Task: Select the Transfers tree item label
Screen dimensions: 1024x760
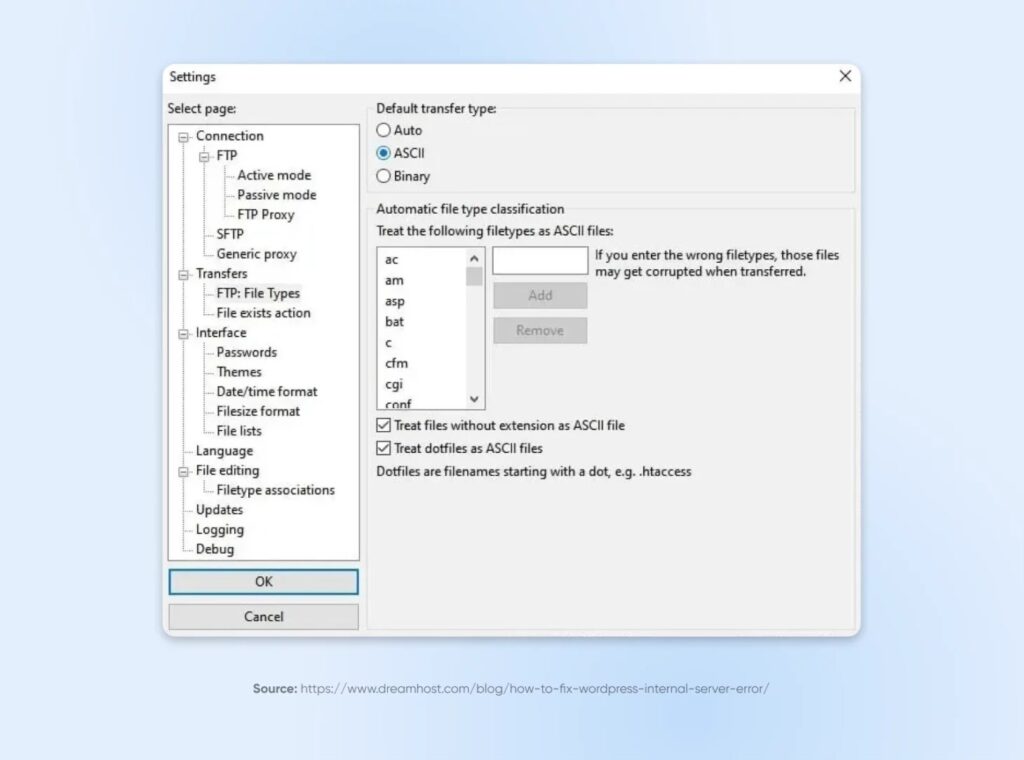Action: point(221,273)
